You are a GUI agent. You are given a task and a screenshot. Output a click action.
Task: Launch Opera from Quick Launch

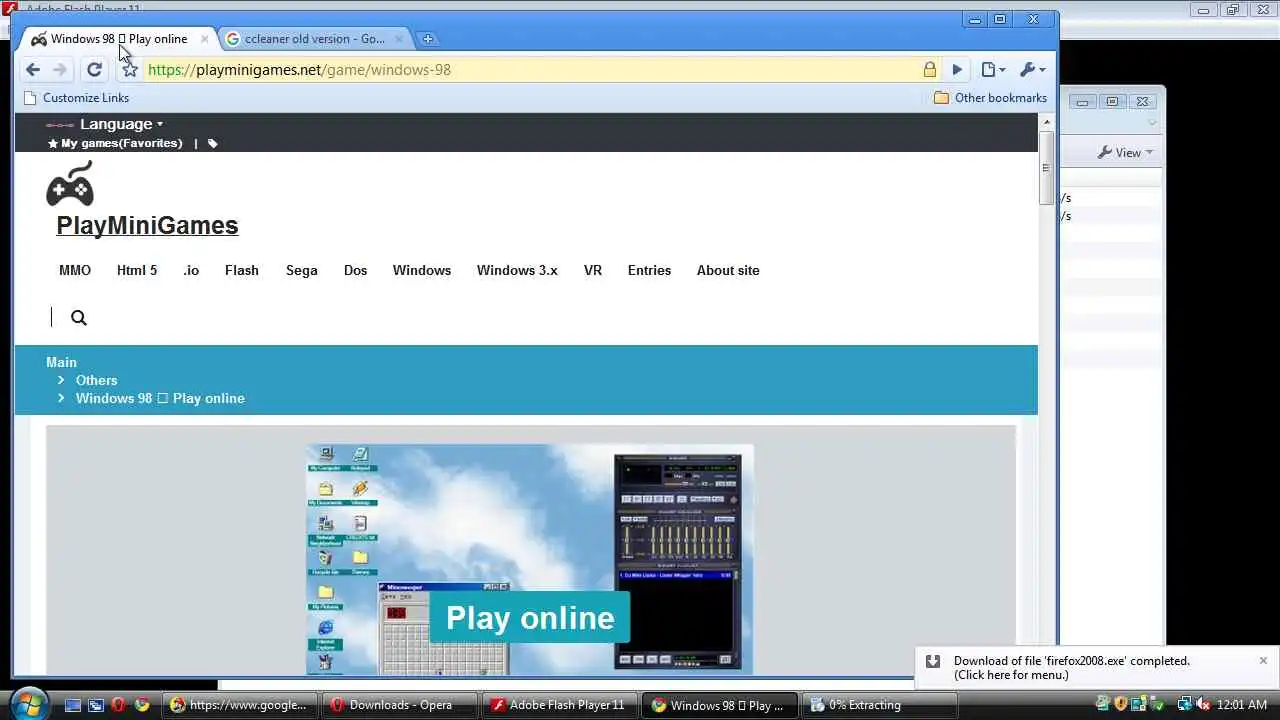pos(119,705)
